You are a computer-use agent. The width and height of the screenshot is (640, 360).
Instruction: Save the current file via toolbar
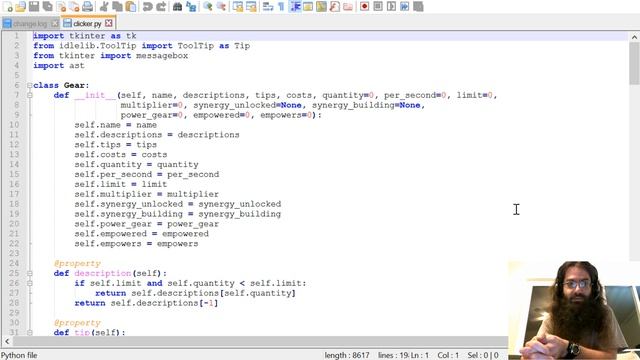[34, 6]
